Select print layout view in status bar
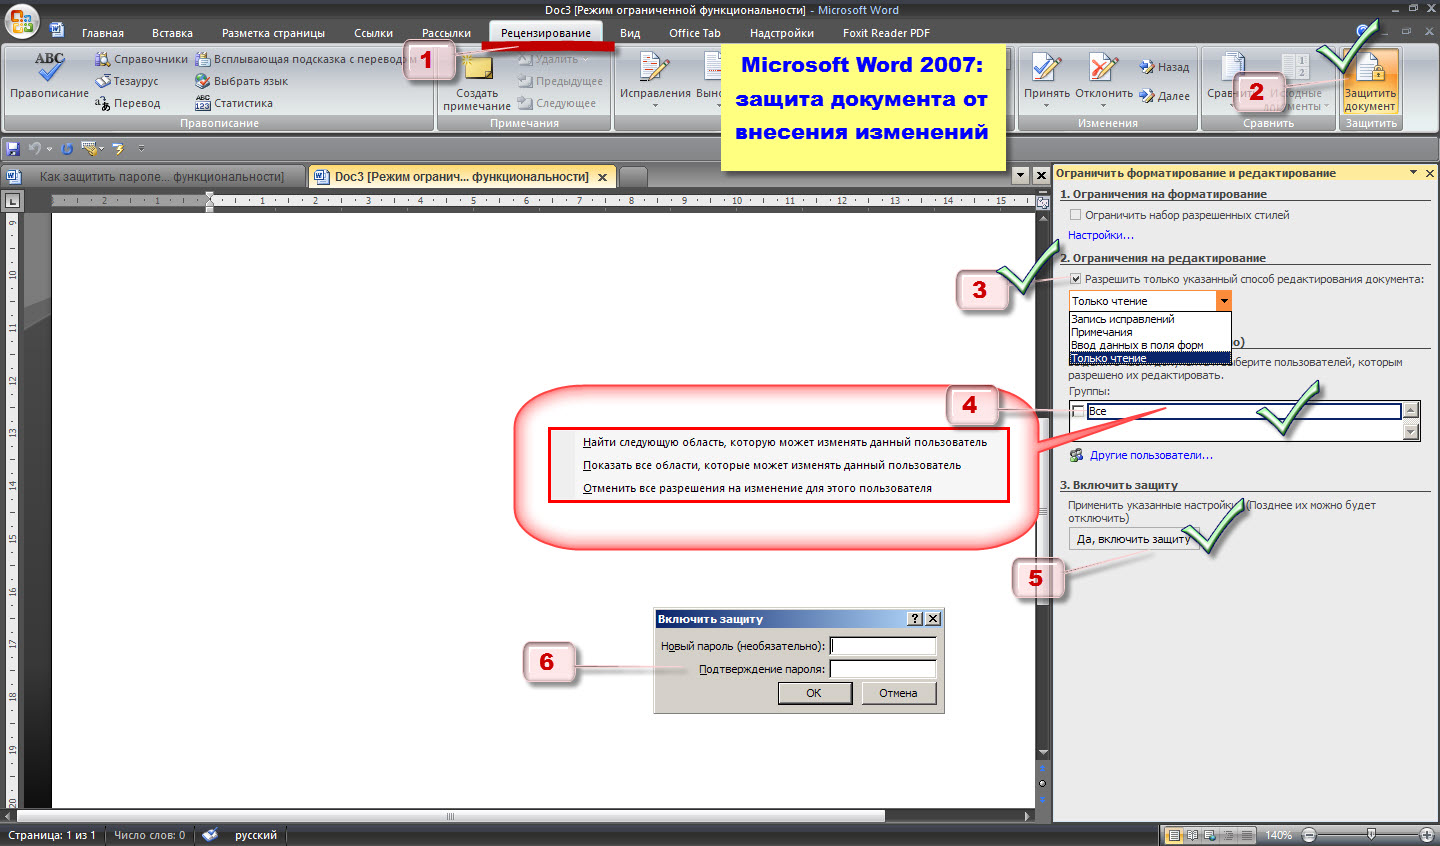 (x=1175, y=835)
